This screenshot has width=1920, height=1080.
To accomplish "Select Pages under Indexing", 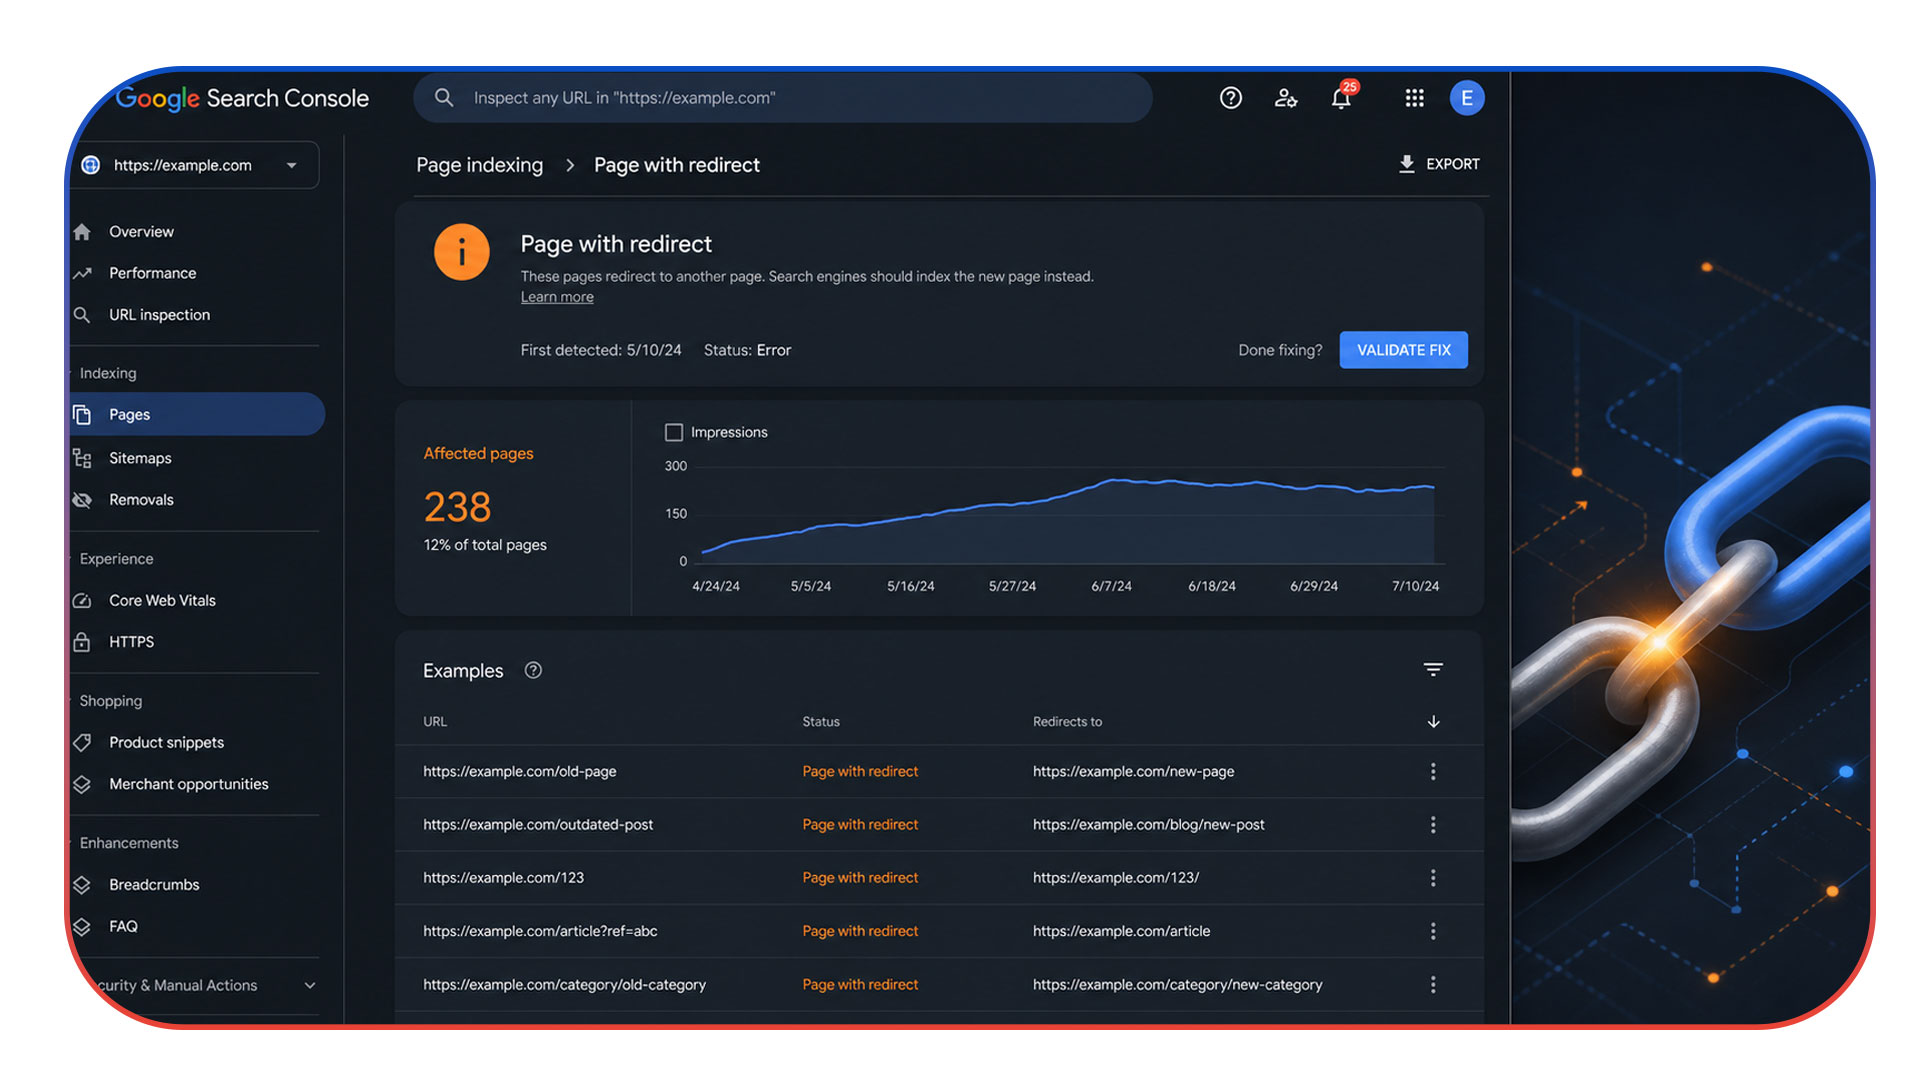I will (x=197, y=414).
